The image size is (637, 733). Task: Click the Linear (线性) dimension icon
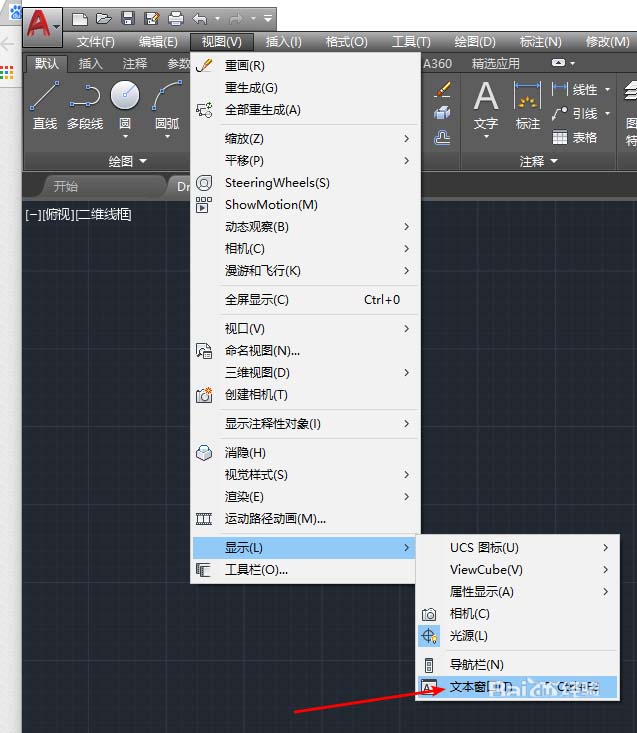pos(559,89)
